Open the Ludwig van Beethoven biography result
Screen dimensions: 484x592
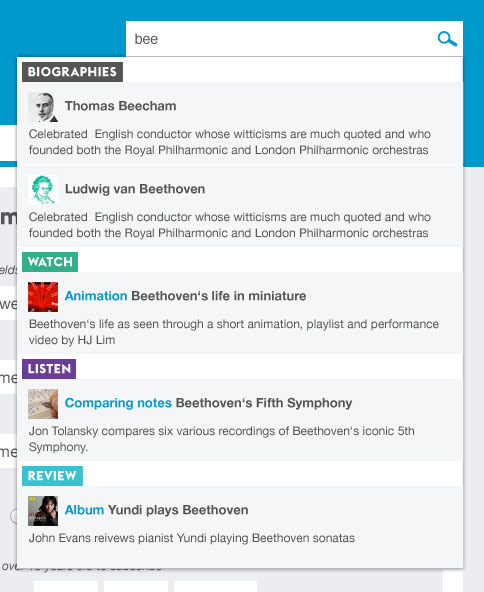click(135, 189)
